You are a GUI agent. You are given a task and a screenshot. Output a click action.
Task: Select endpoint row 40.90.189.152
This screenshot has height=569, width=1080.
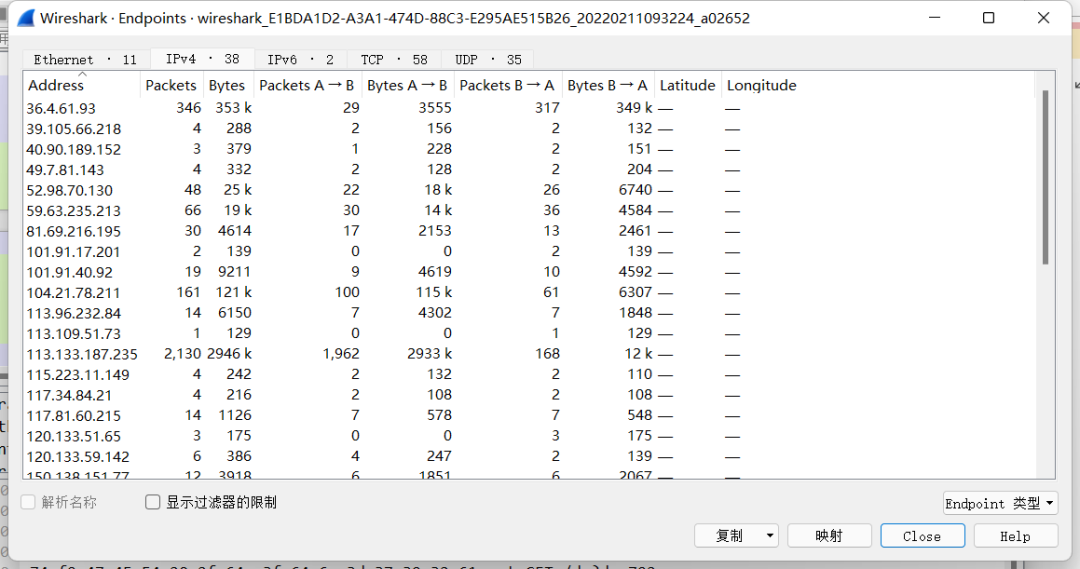[528, 149]
